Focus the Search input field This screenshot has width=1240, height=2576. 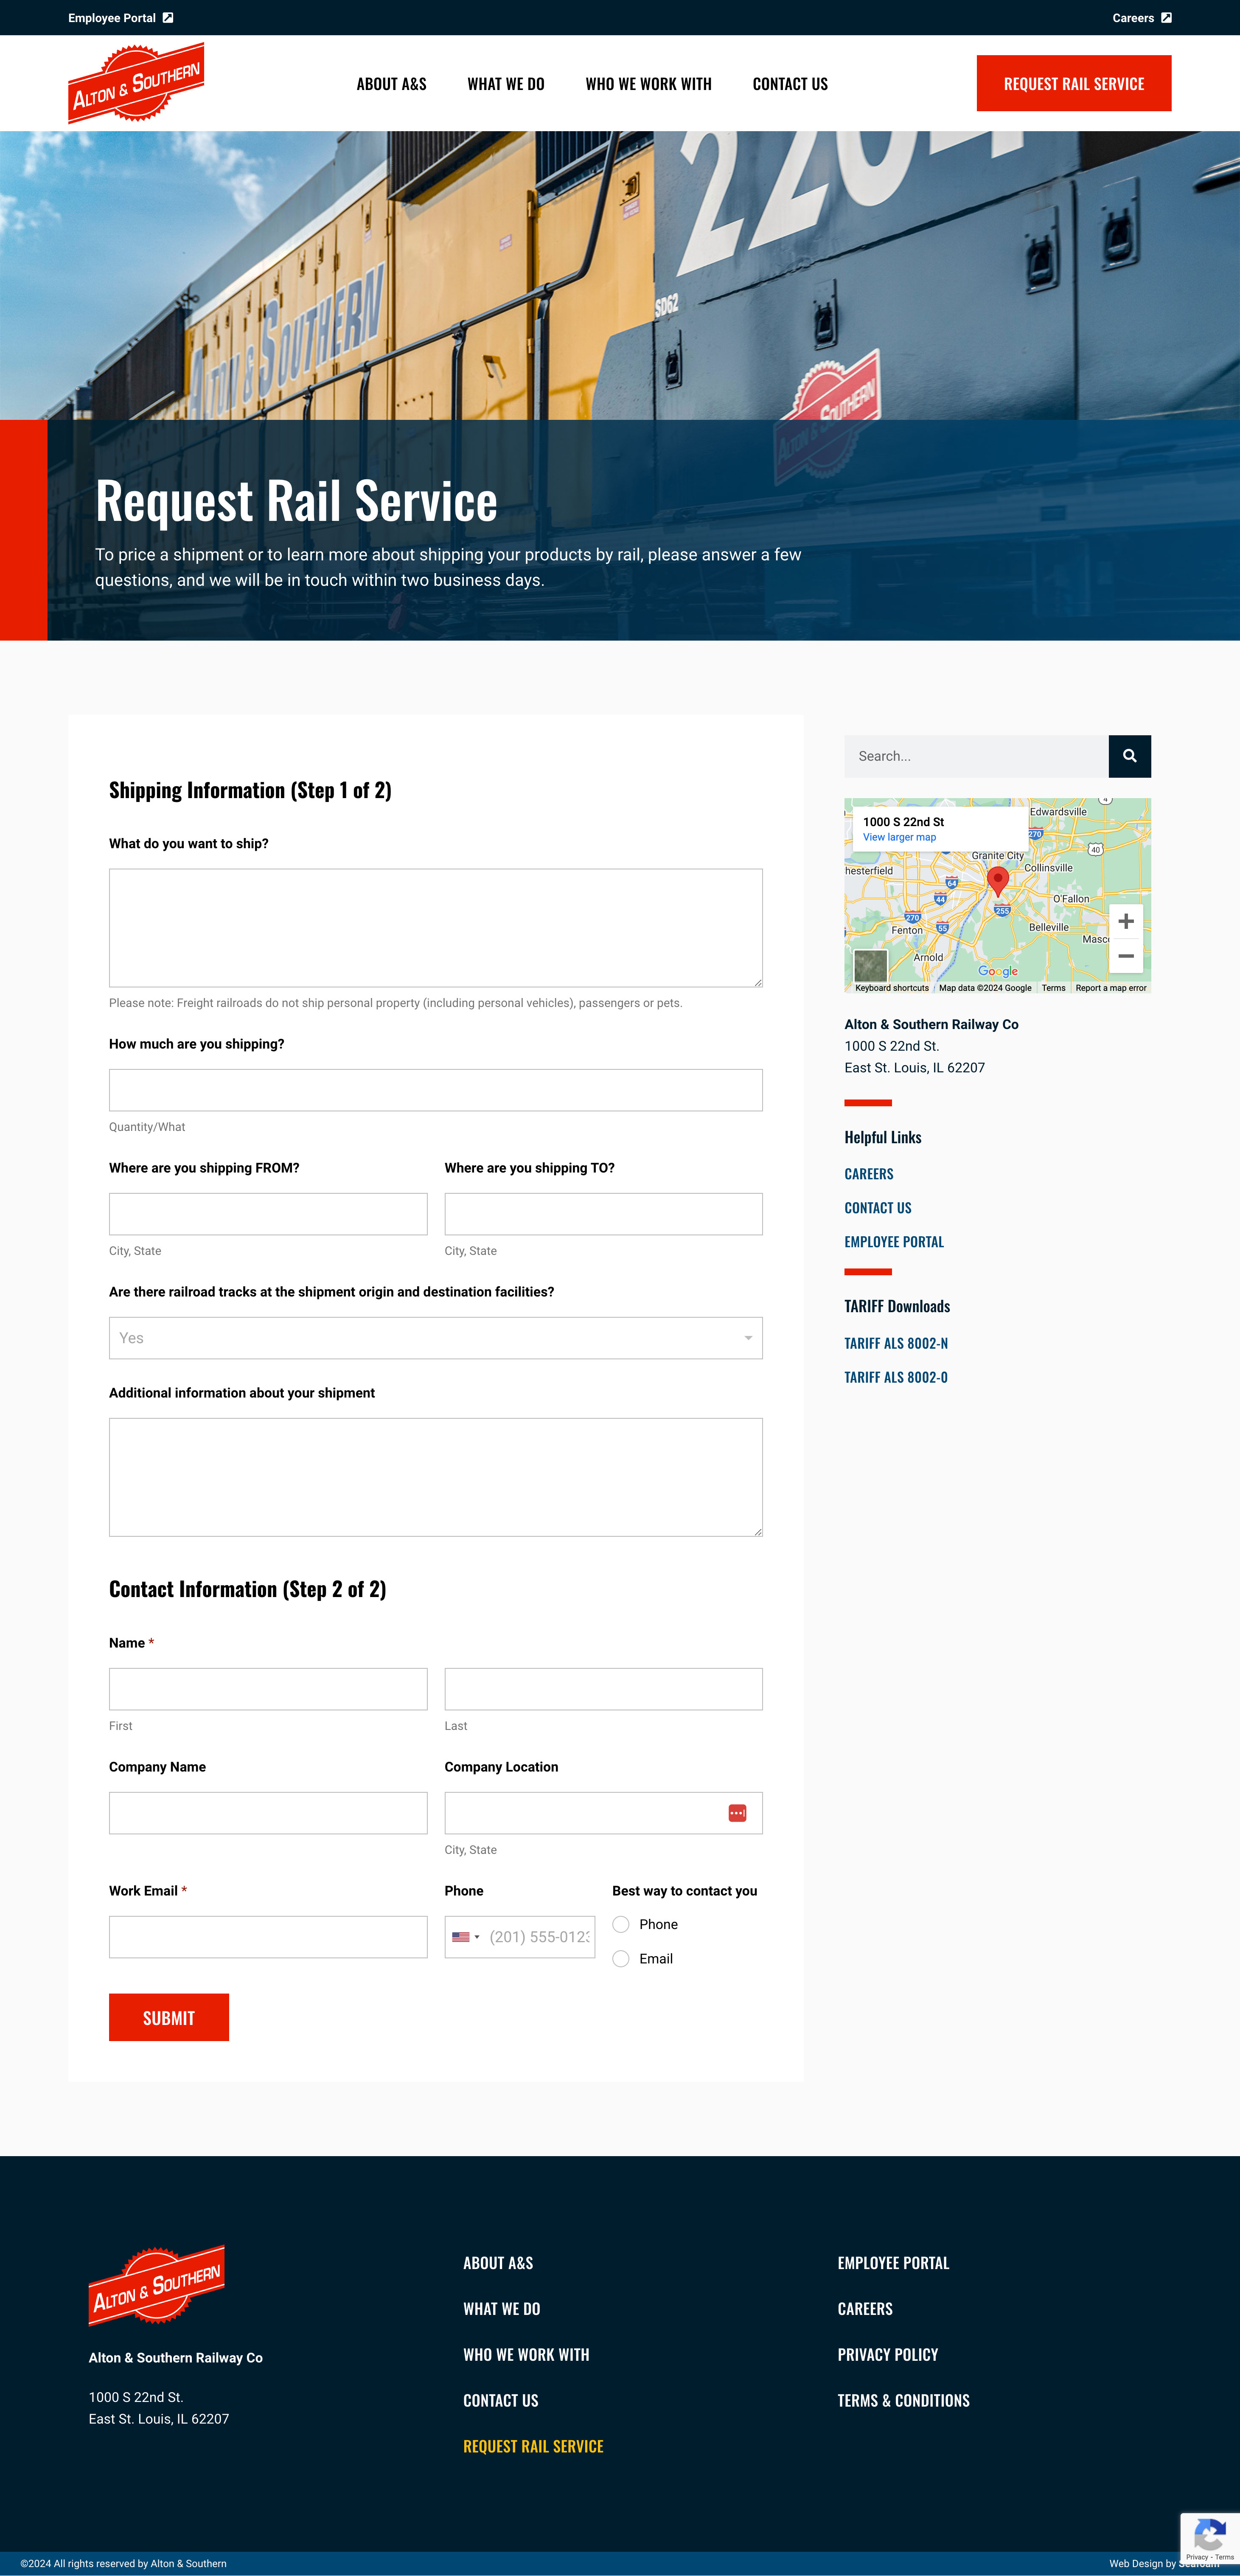tap(976, 756)
